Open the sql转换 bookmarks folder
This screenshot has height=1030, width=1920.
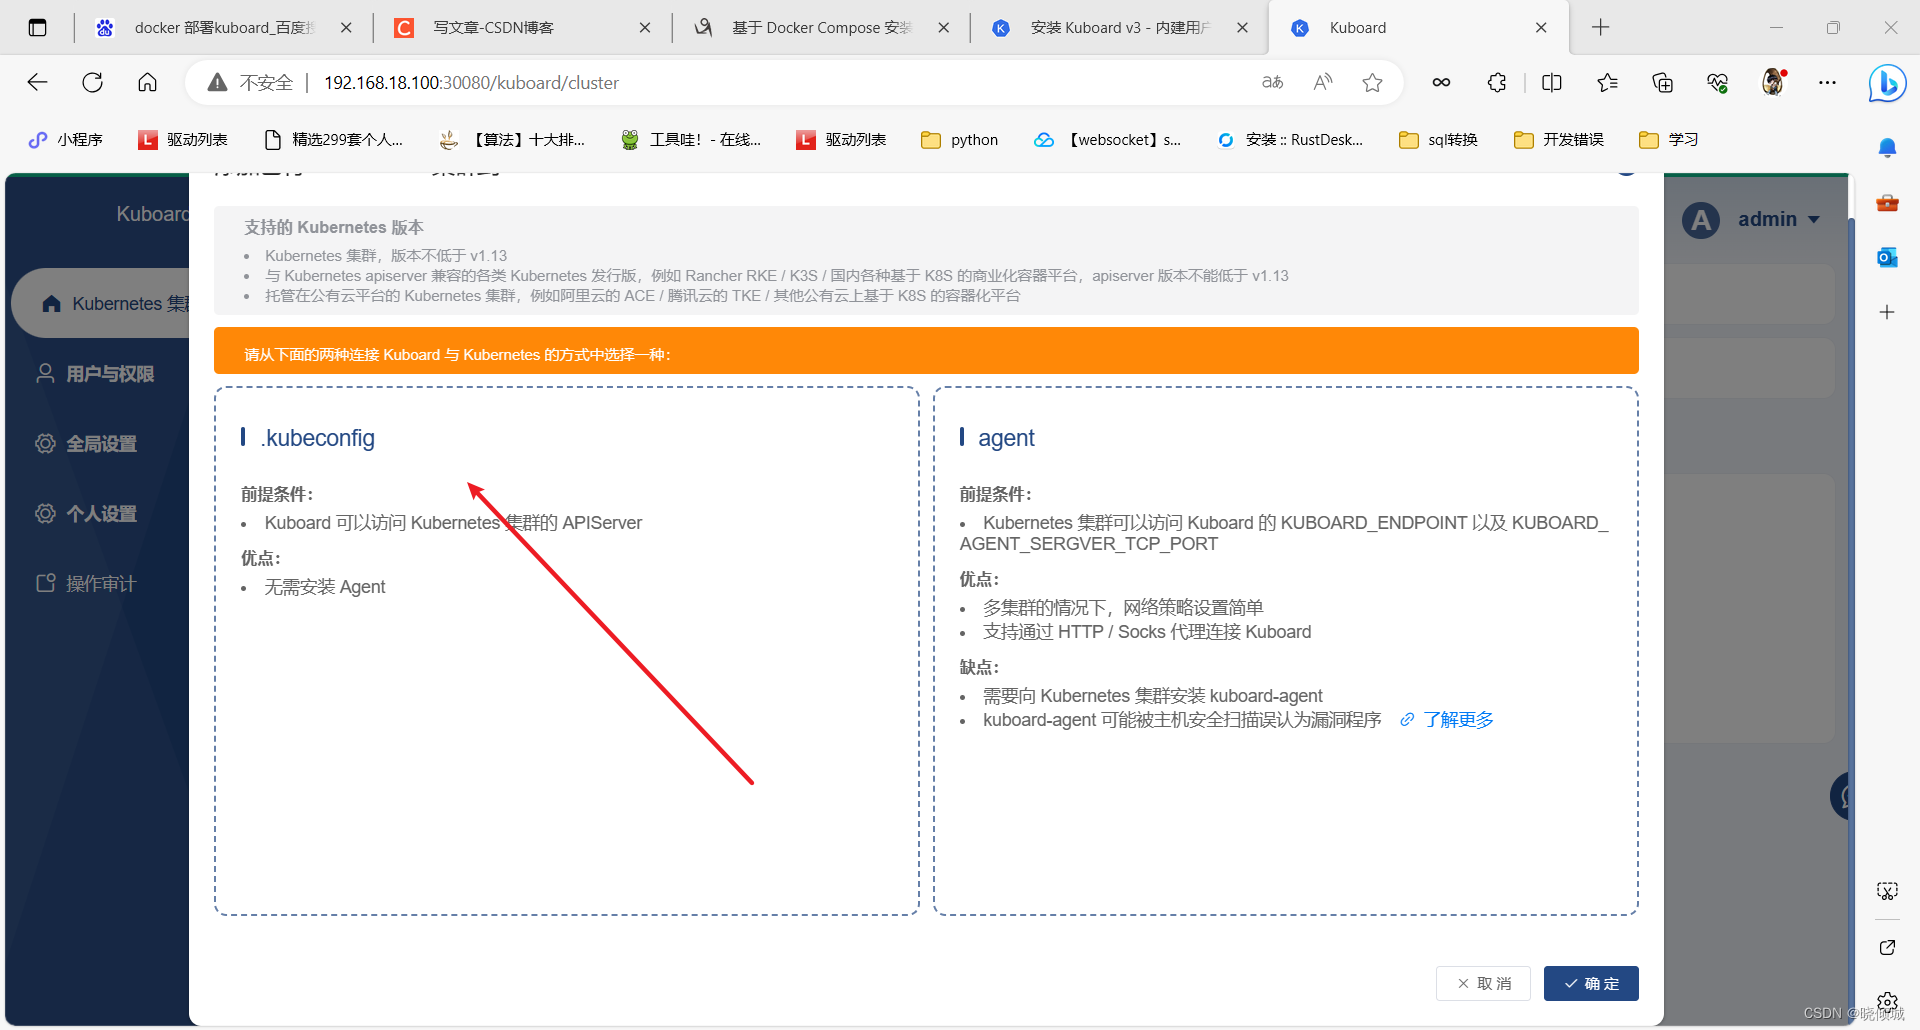(x=1438, y=140)
